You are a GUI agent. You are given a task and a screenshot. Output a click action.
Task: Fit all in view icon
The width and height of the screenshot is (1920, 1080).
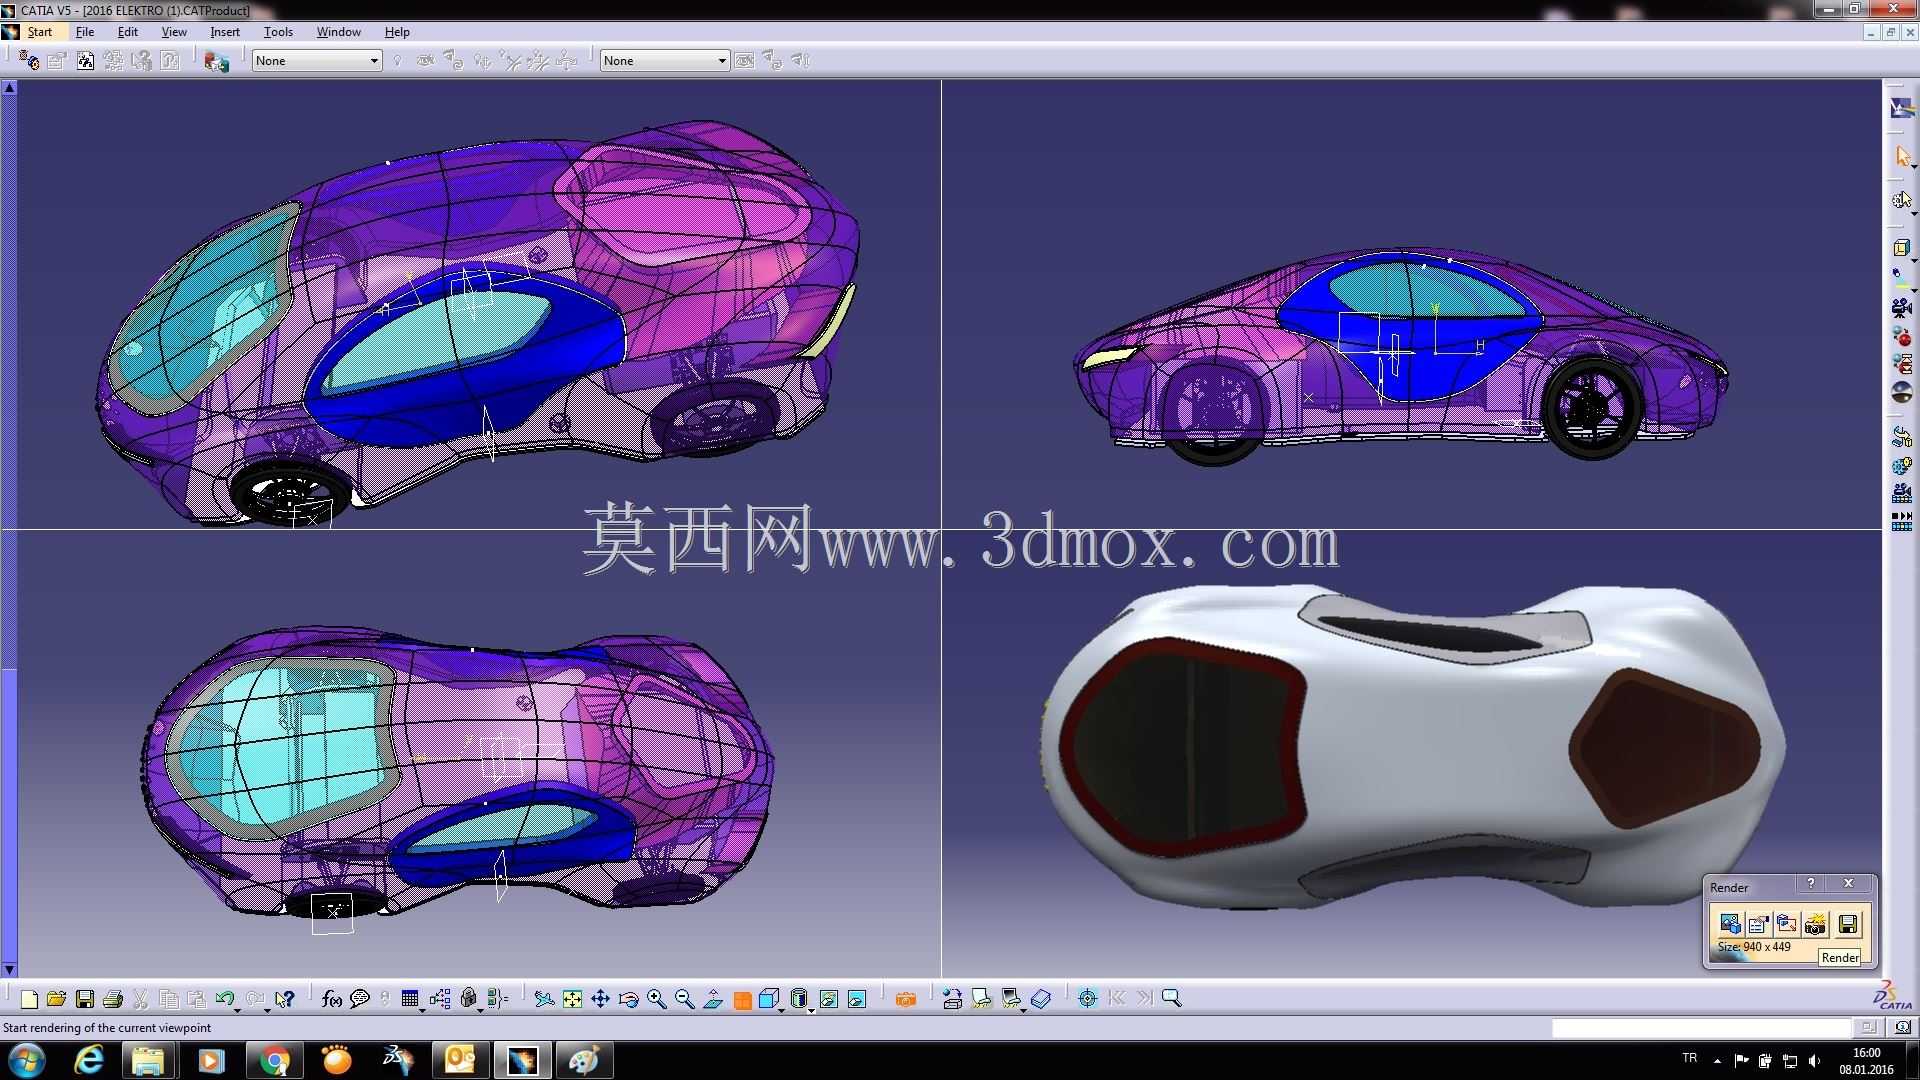pos(572,999)
